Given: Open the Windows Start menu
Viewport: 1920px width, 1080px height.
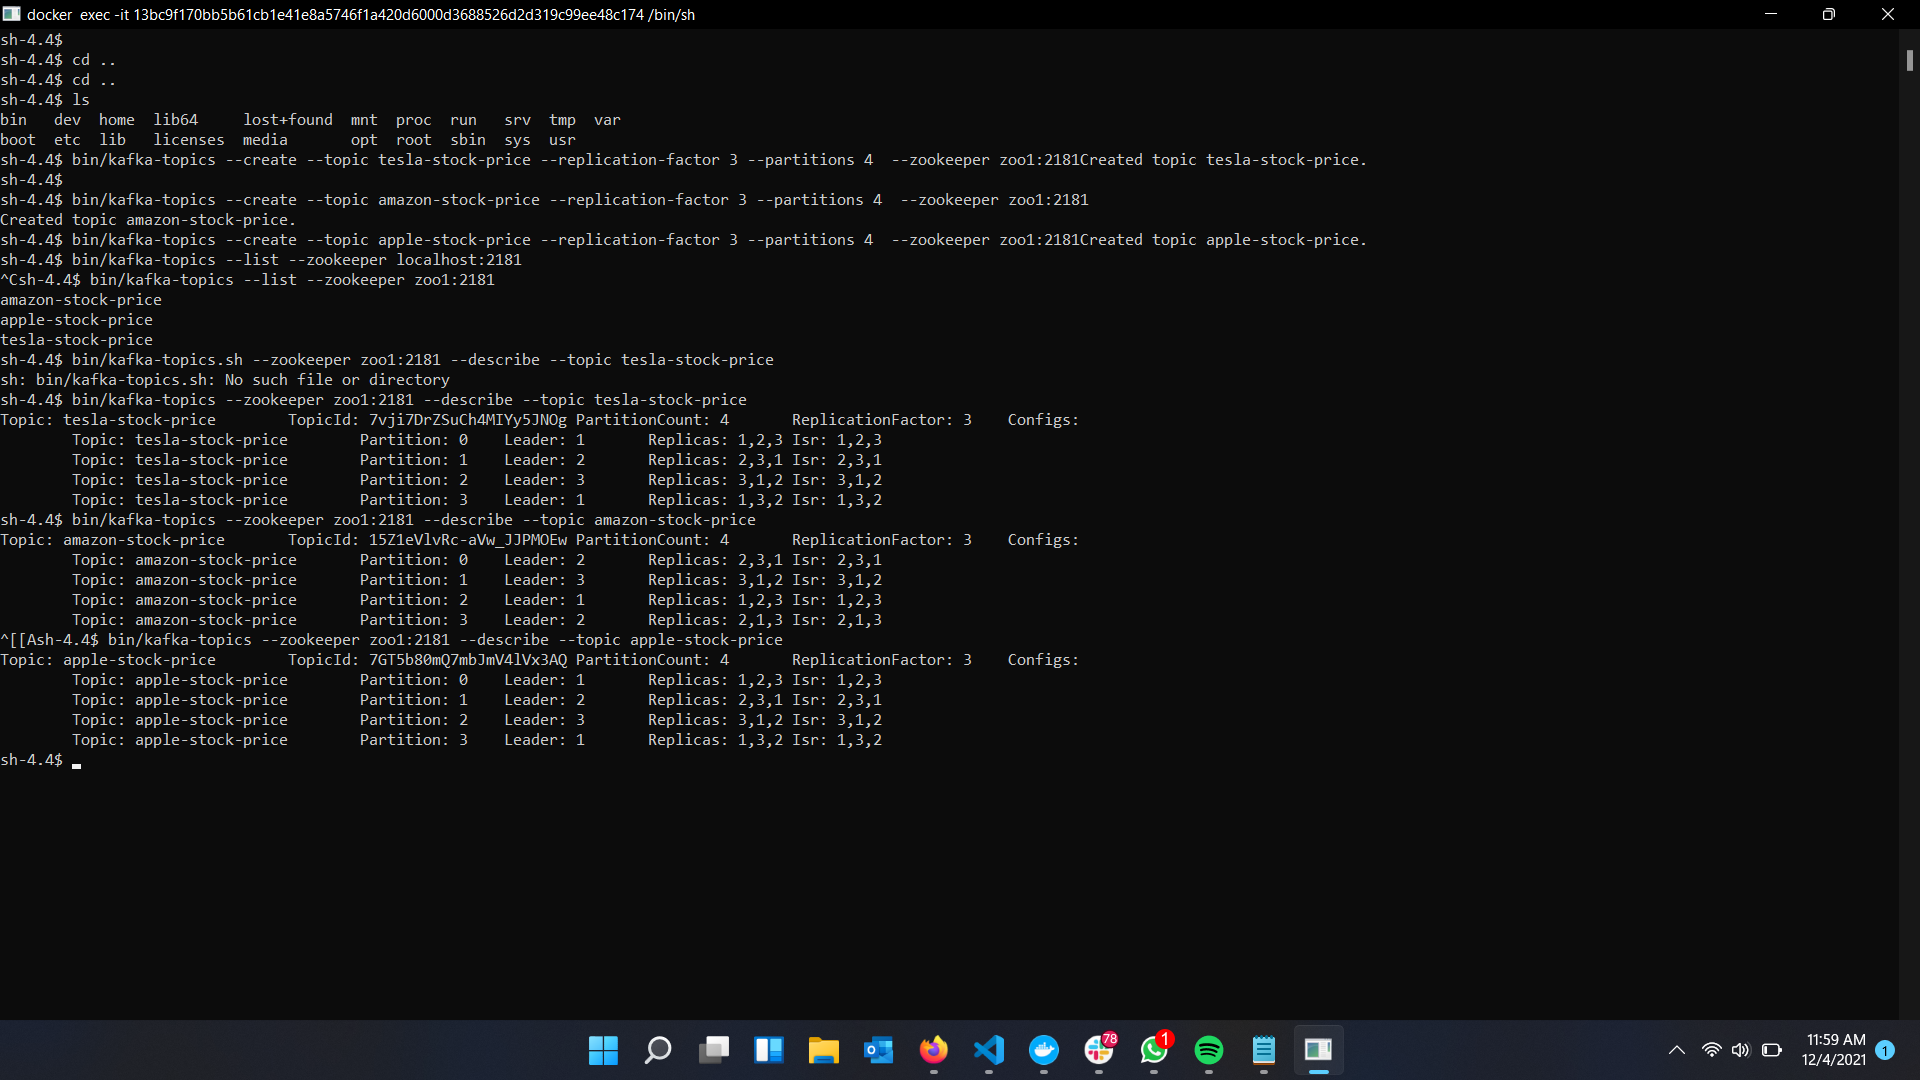Looking at the screenshot, I should pos(603,1050).
